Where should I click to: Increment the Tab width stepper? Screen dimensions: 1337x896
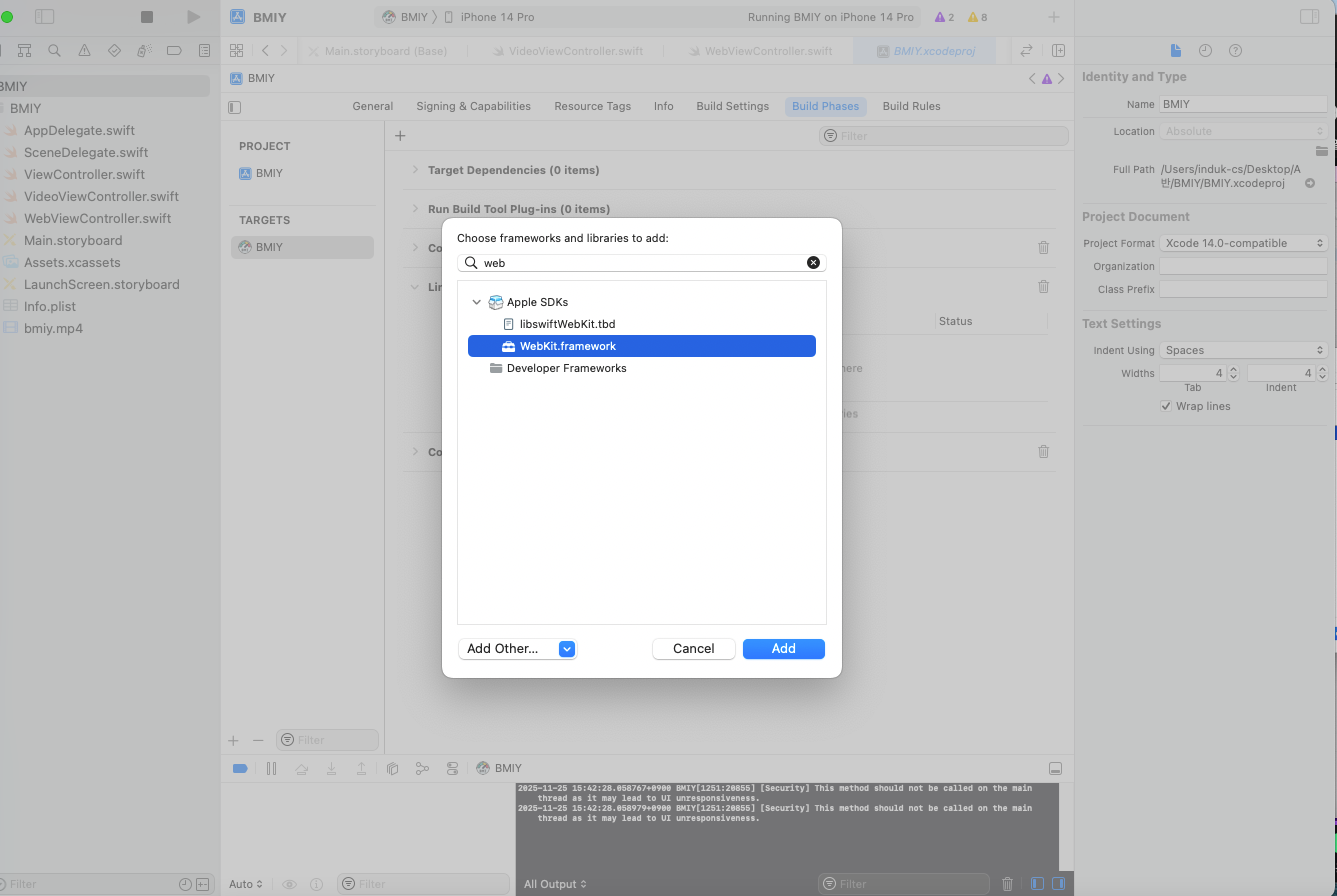(1233, 369)
